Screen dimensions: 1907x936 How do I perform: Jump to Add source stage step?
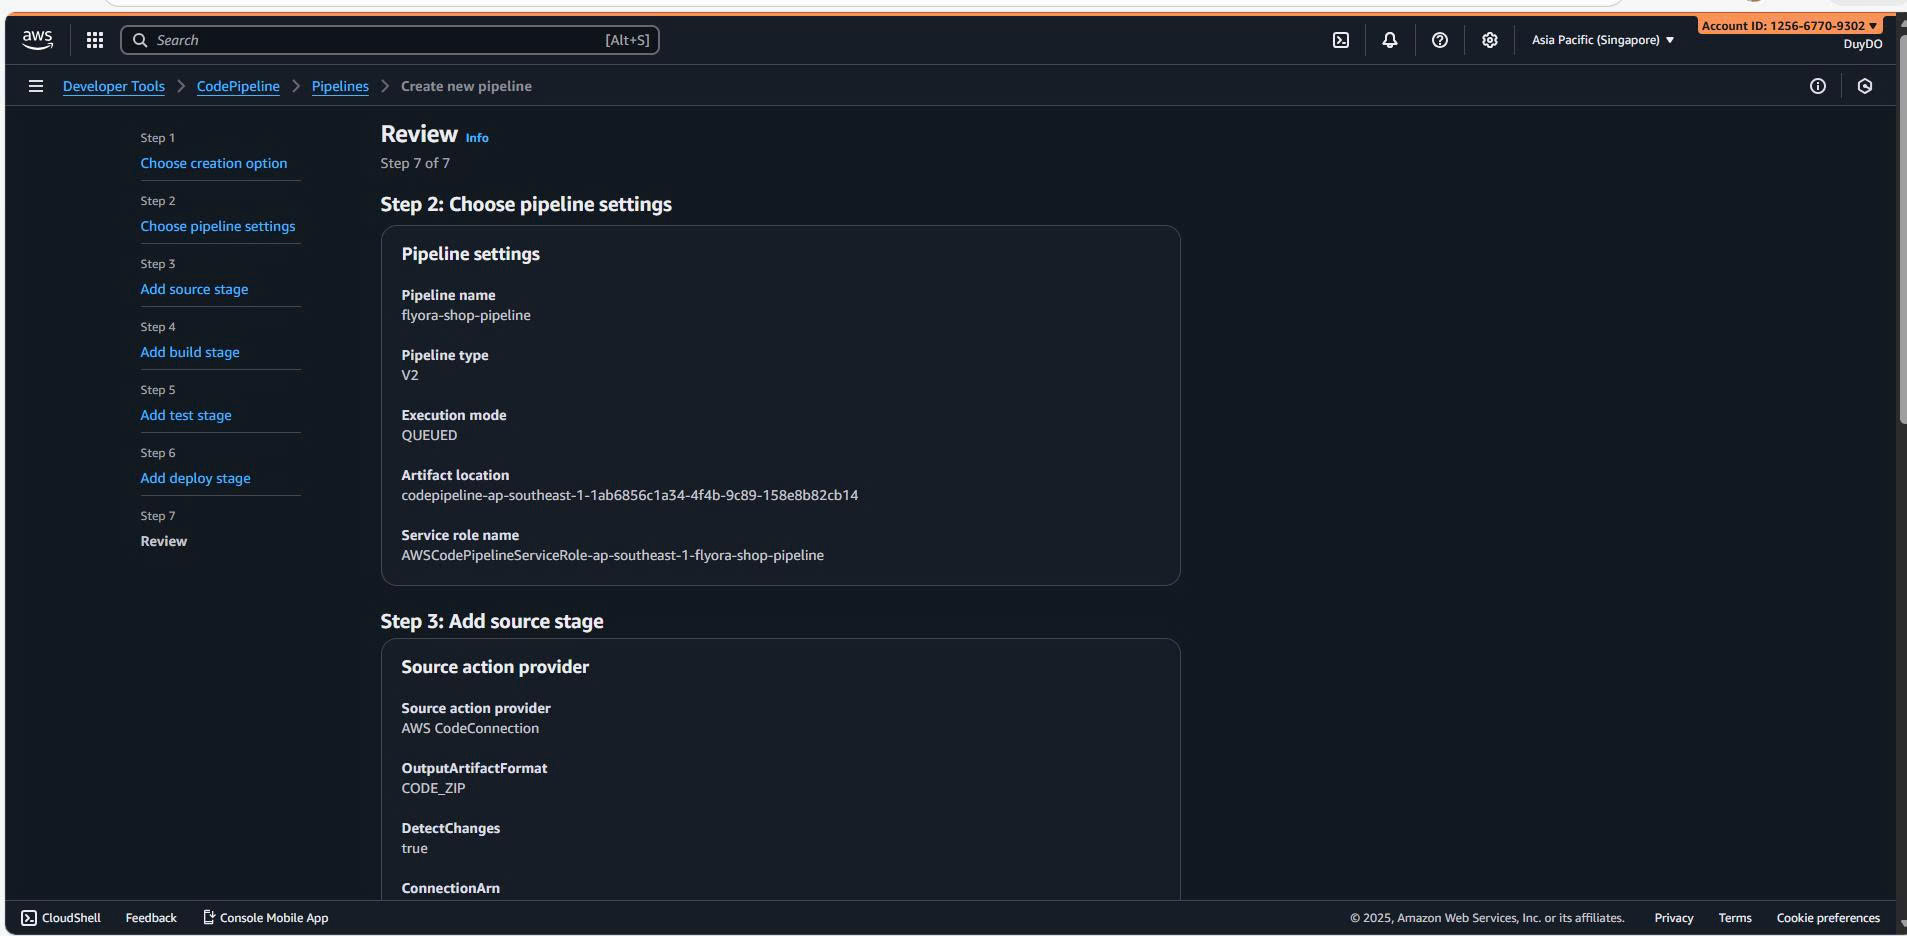point(194,289)
